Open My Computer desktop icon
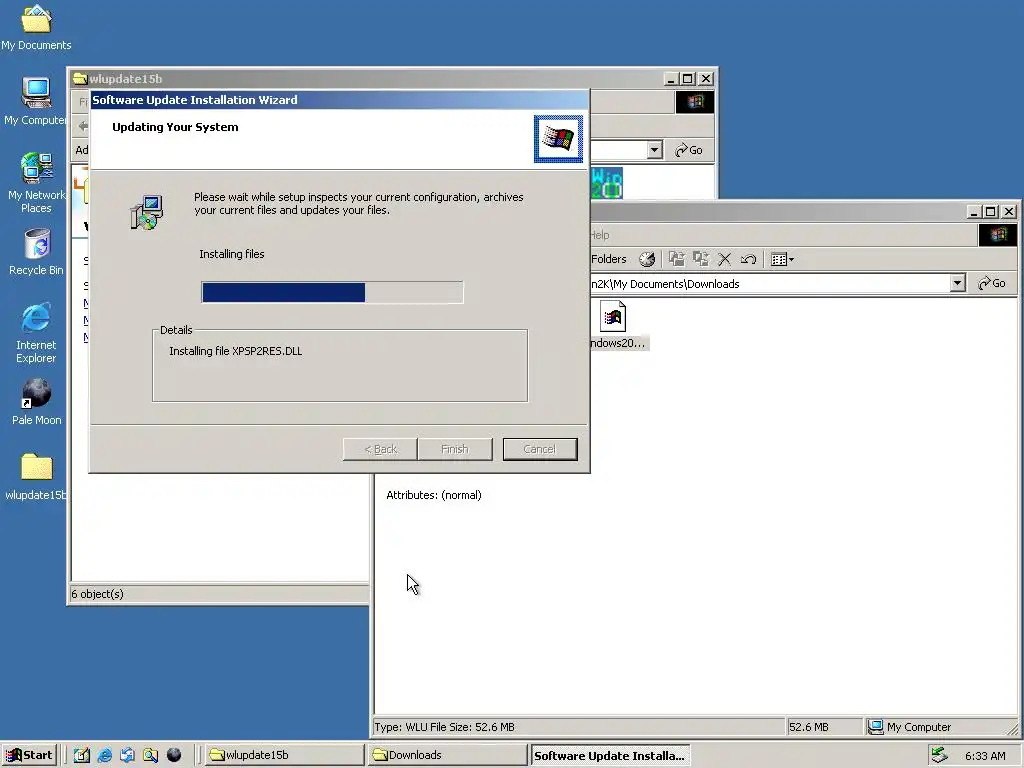Image resolution: width=1024 pixels, height=768 pixels. click(x=36, y=102)
